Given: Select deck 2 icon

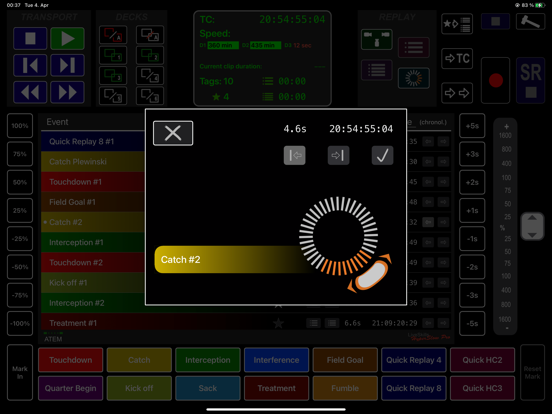Looking at the screenshot, I should tap(150, 55).
